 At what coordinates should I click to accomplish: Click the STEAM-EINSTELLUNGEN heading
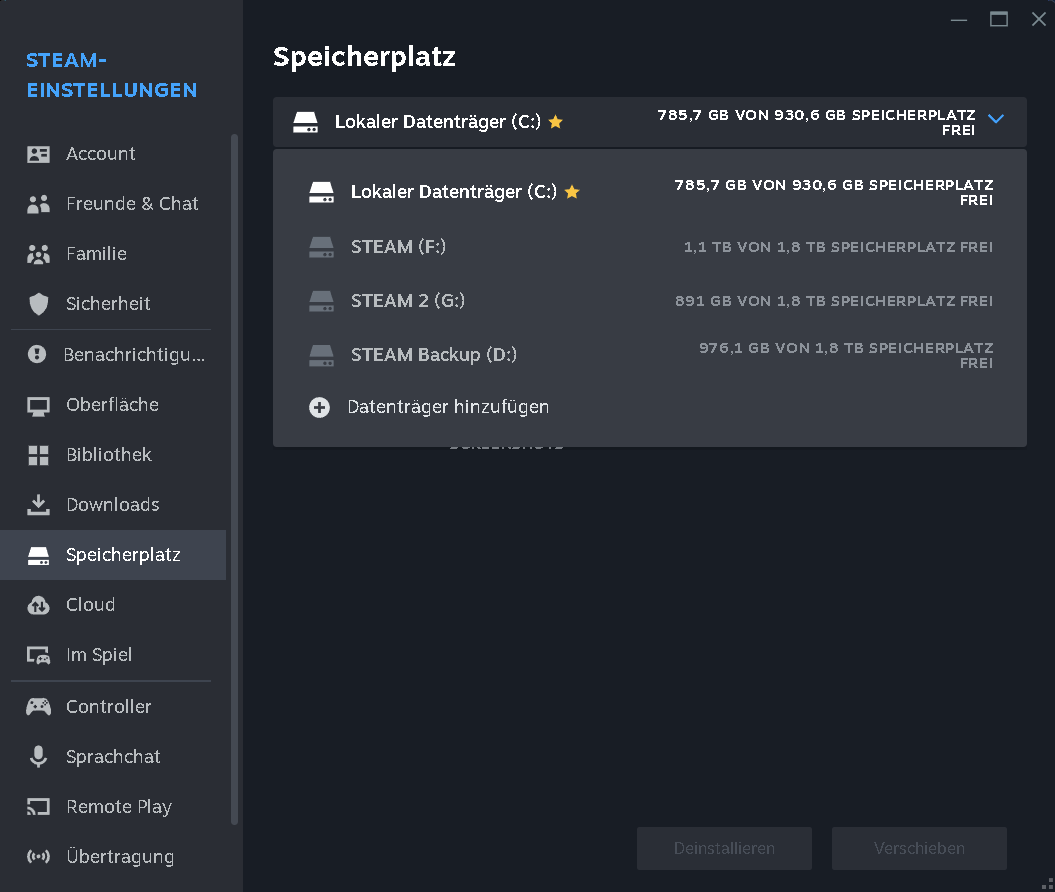point(112,75)
